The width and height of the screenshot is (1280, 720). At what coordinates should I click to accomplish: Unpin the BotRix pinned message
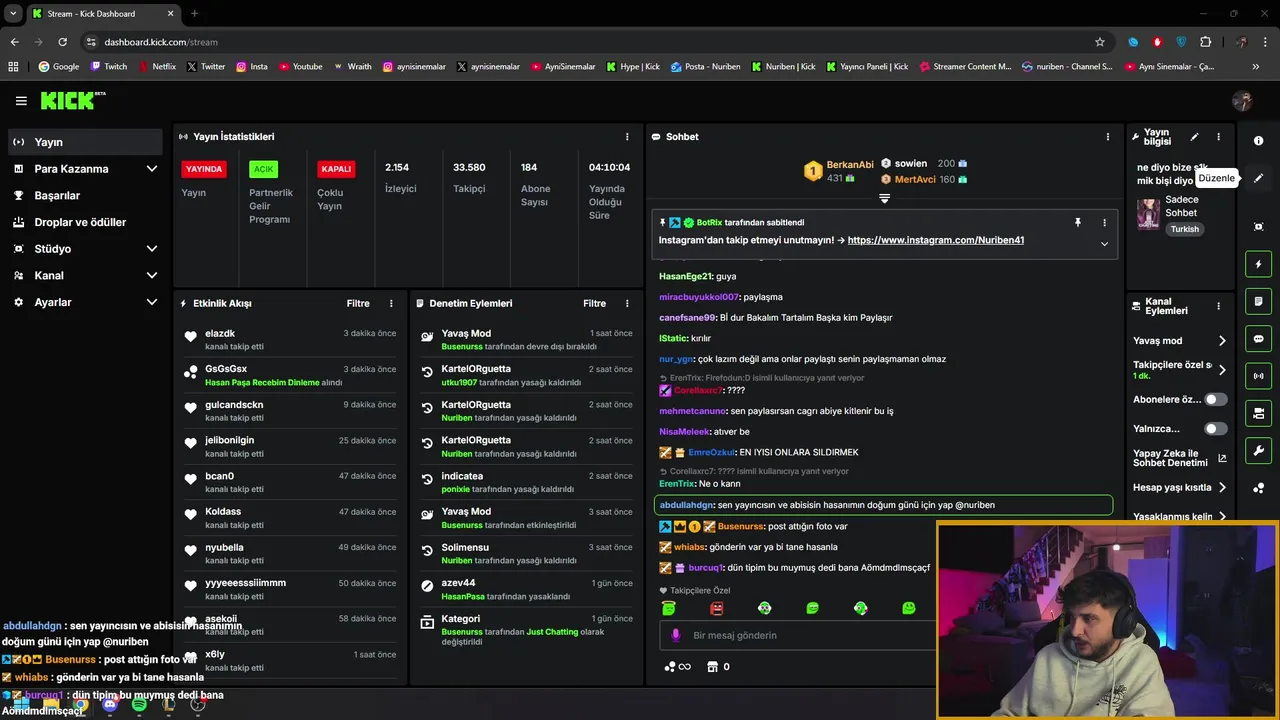[1077, 223]
